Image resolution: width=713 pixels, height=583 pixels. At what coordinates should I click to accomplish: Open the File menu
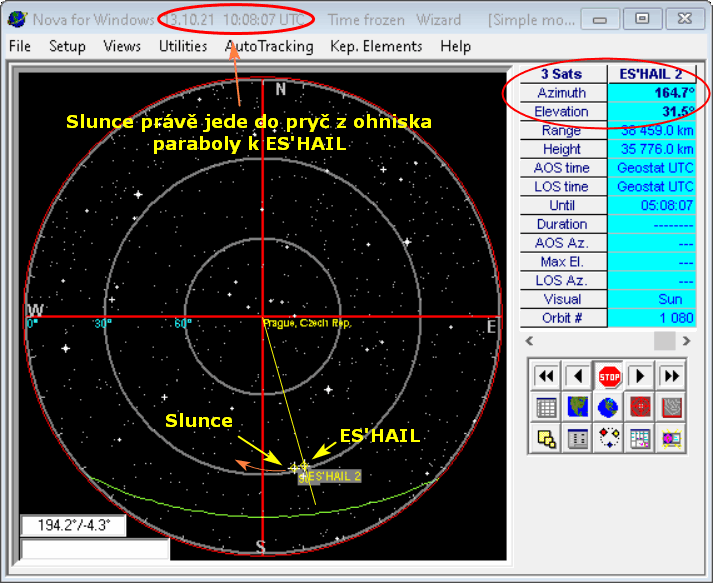pyautogui.click(x=20, y=46)
